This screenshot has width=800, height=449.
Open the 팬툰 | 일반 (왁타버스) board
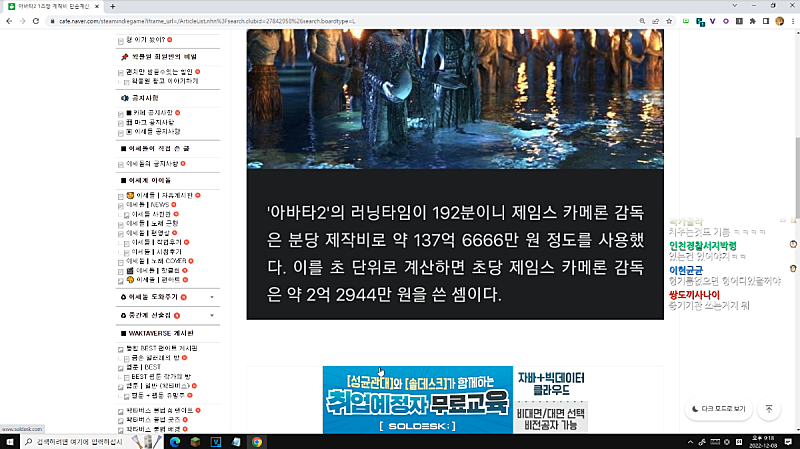click(160, 386)
